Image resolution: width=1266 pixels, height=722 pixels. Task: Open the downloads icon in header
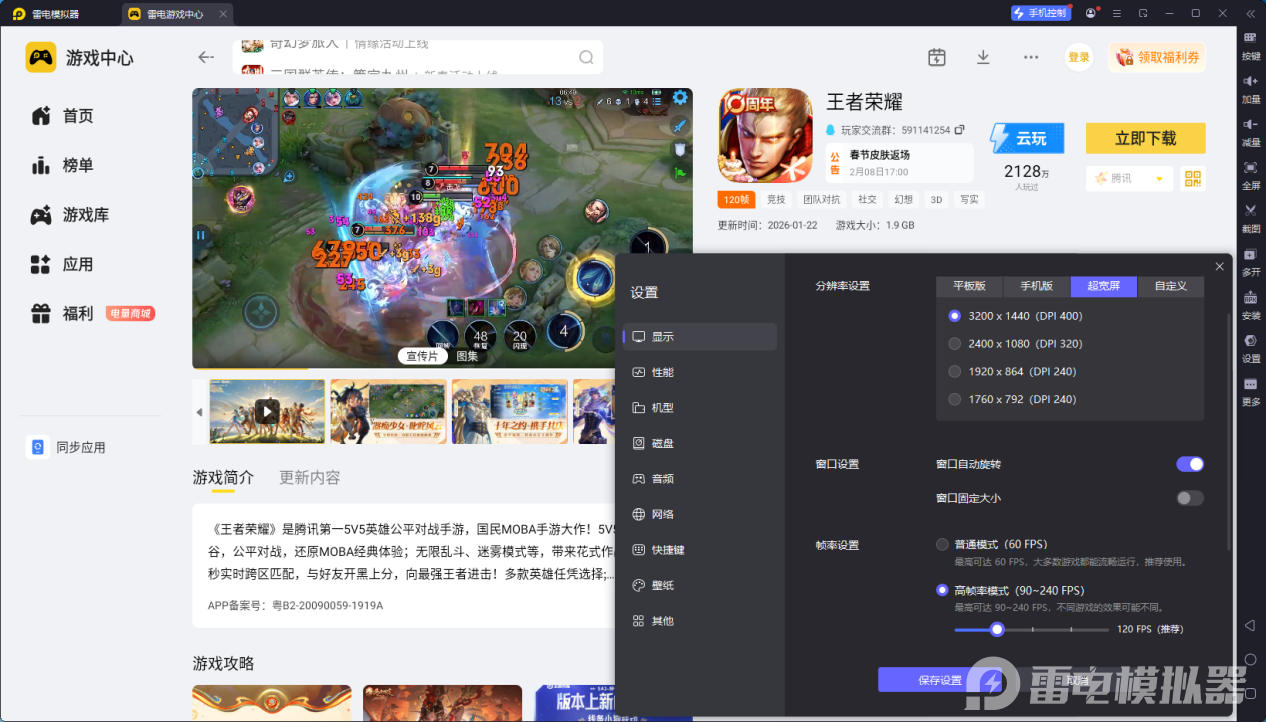point(983,57)
